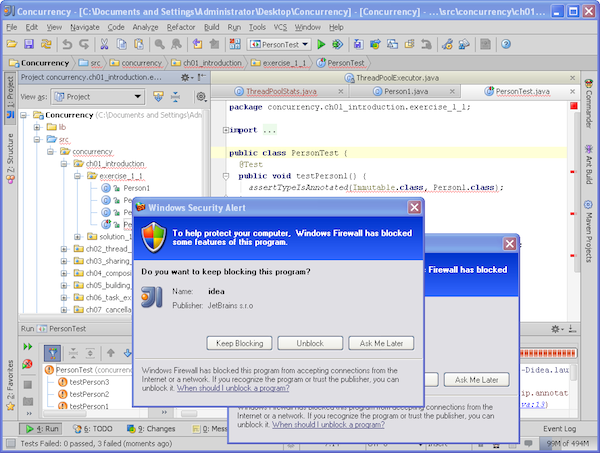Click the Help question mark icon
This screenshot has width=600, height=453.
pos(506,44)
